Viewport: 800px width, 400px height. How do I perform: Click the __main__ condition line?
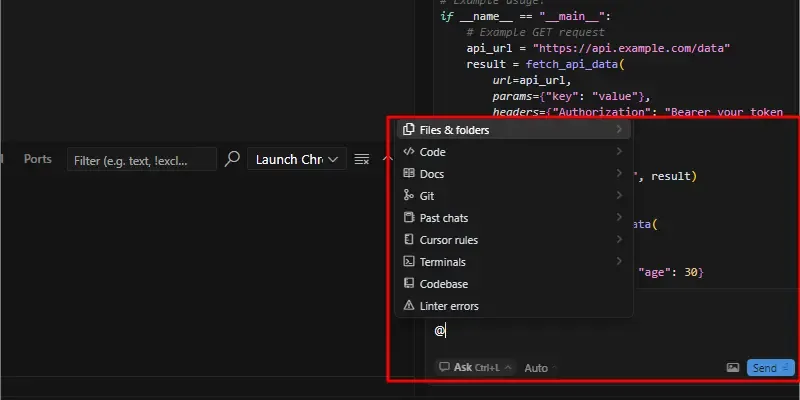pyautogui.click(x=526, y=16)
